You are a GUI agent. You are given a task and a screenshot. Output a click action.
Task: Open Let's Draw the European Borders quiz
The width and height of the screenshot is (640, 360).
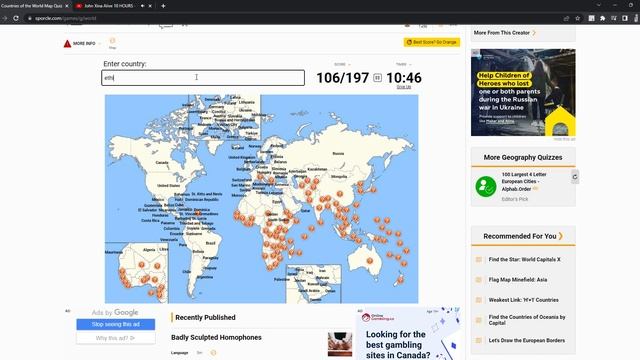(527, 340)
